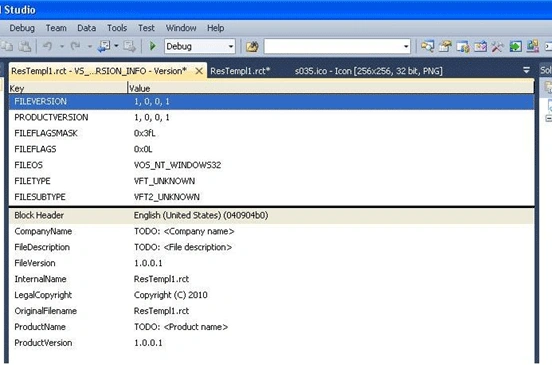Open the Solution Explorer side panel tab
The image size is (552, 365).
point(546,70)
